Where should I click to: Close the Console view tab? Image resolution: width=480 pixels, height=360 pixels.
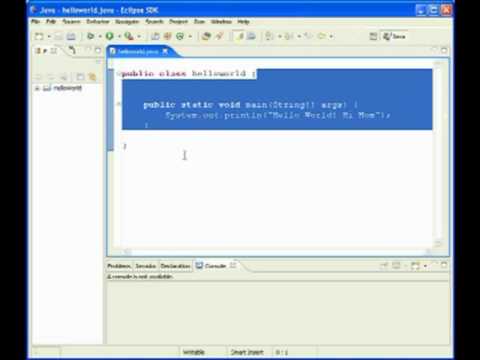pyautogui.click(x=233, y=265)
